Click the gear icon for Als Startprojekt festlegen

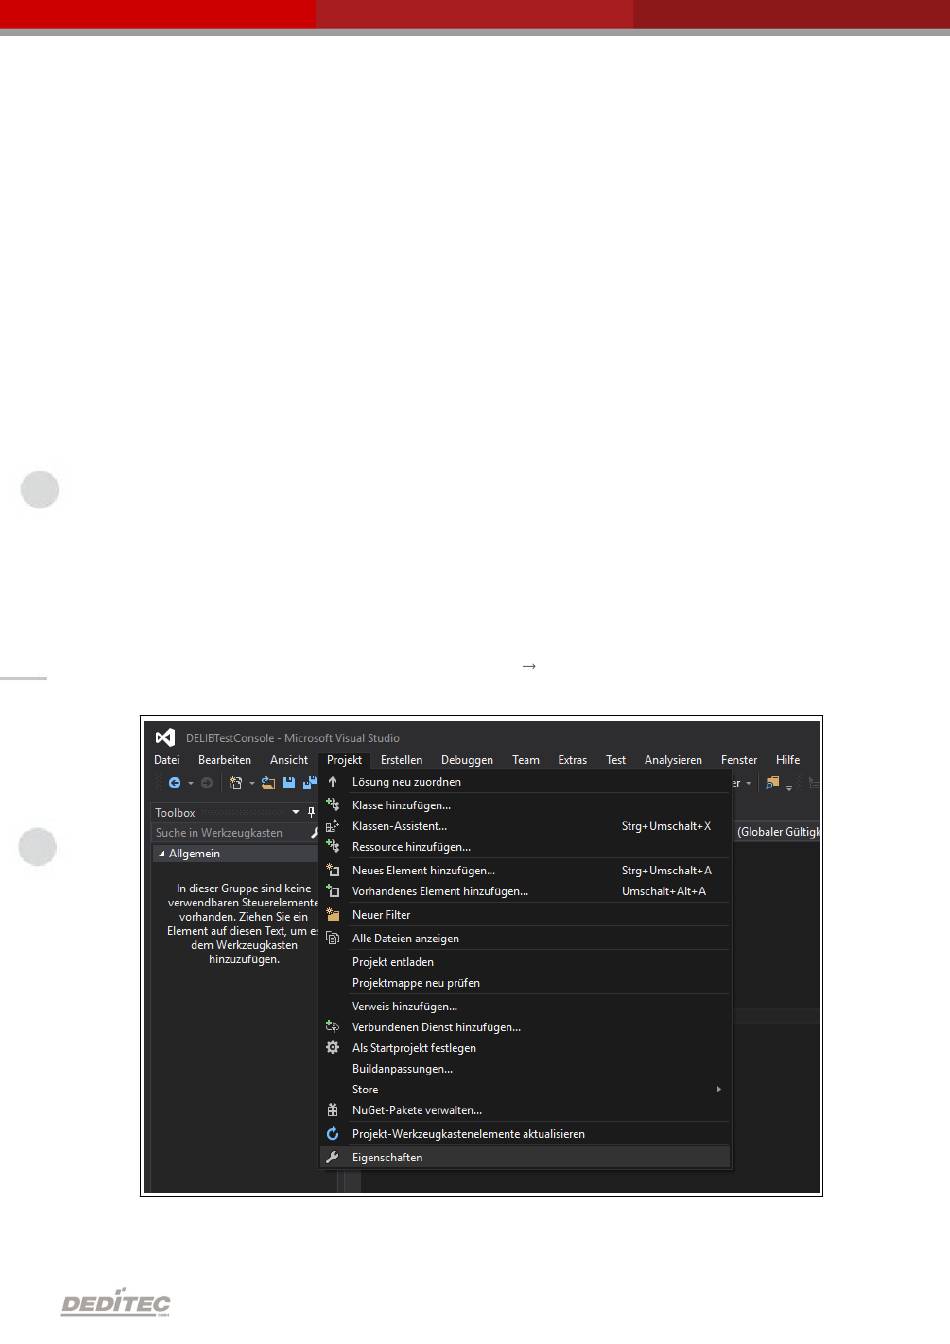[333, 1048]
